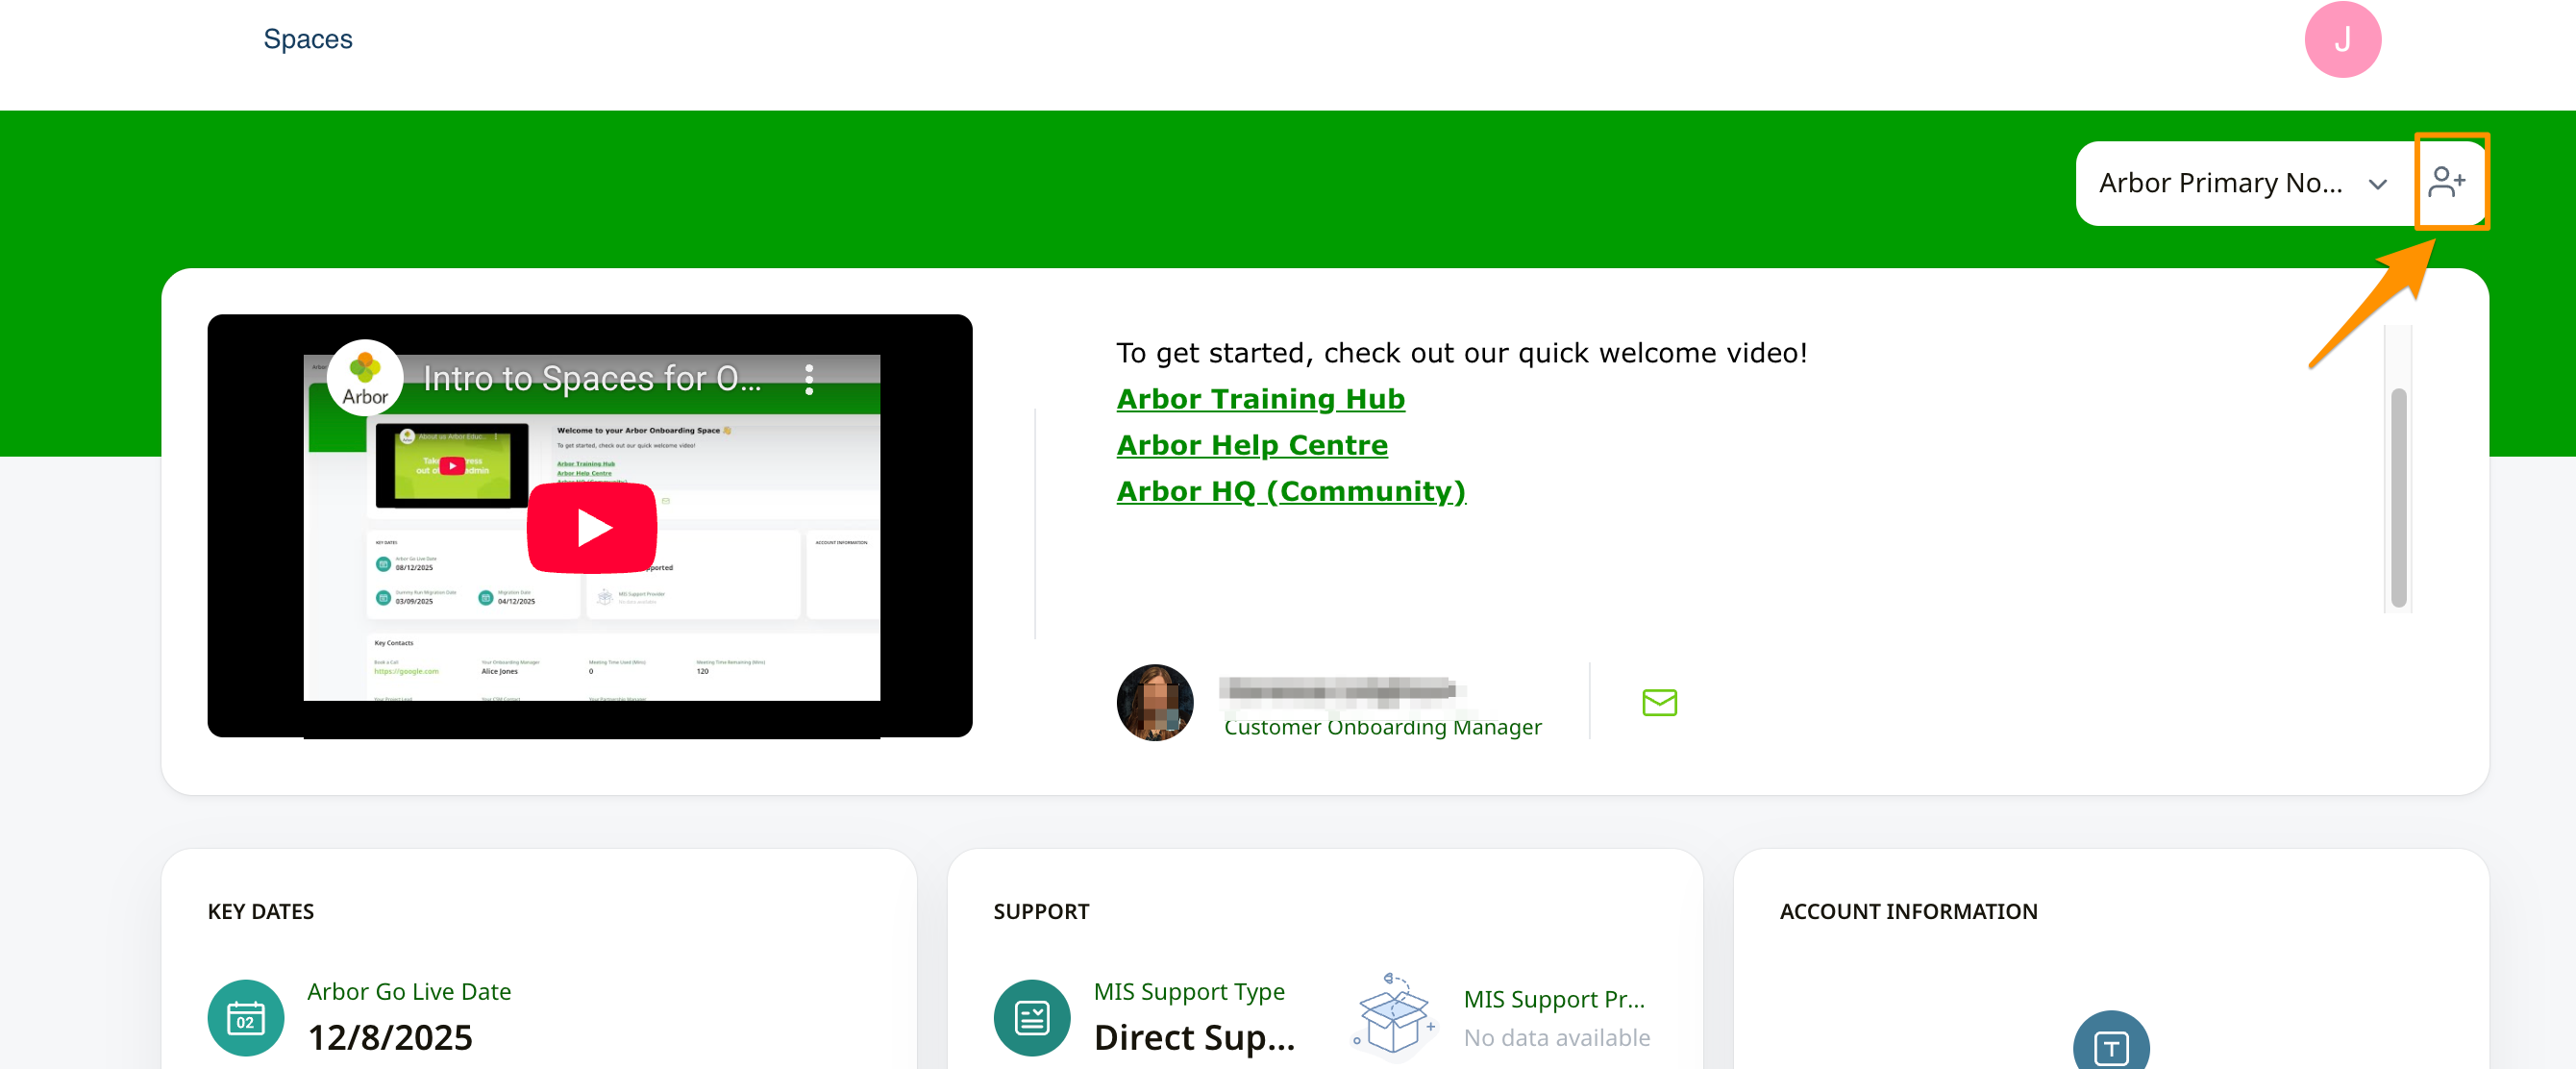2576x1069 pixels.
Task: Expand the Arbor Primary school dropdown
Action: point(2220,183)
